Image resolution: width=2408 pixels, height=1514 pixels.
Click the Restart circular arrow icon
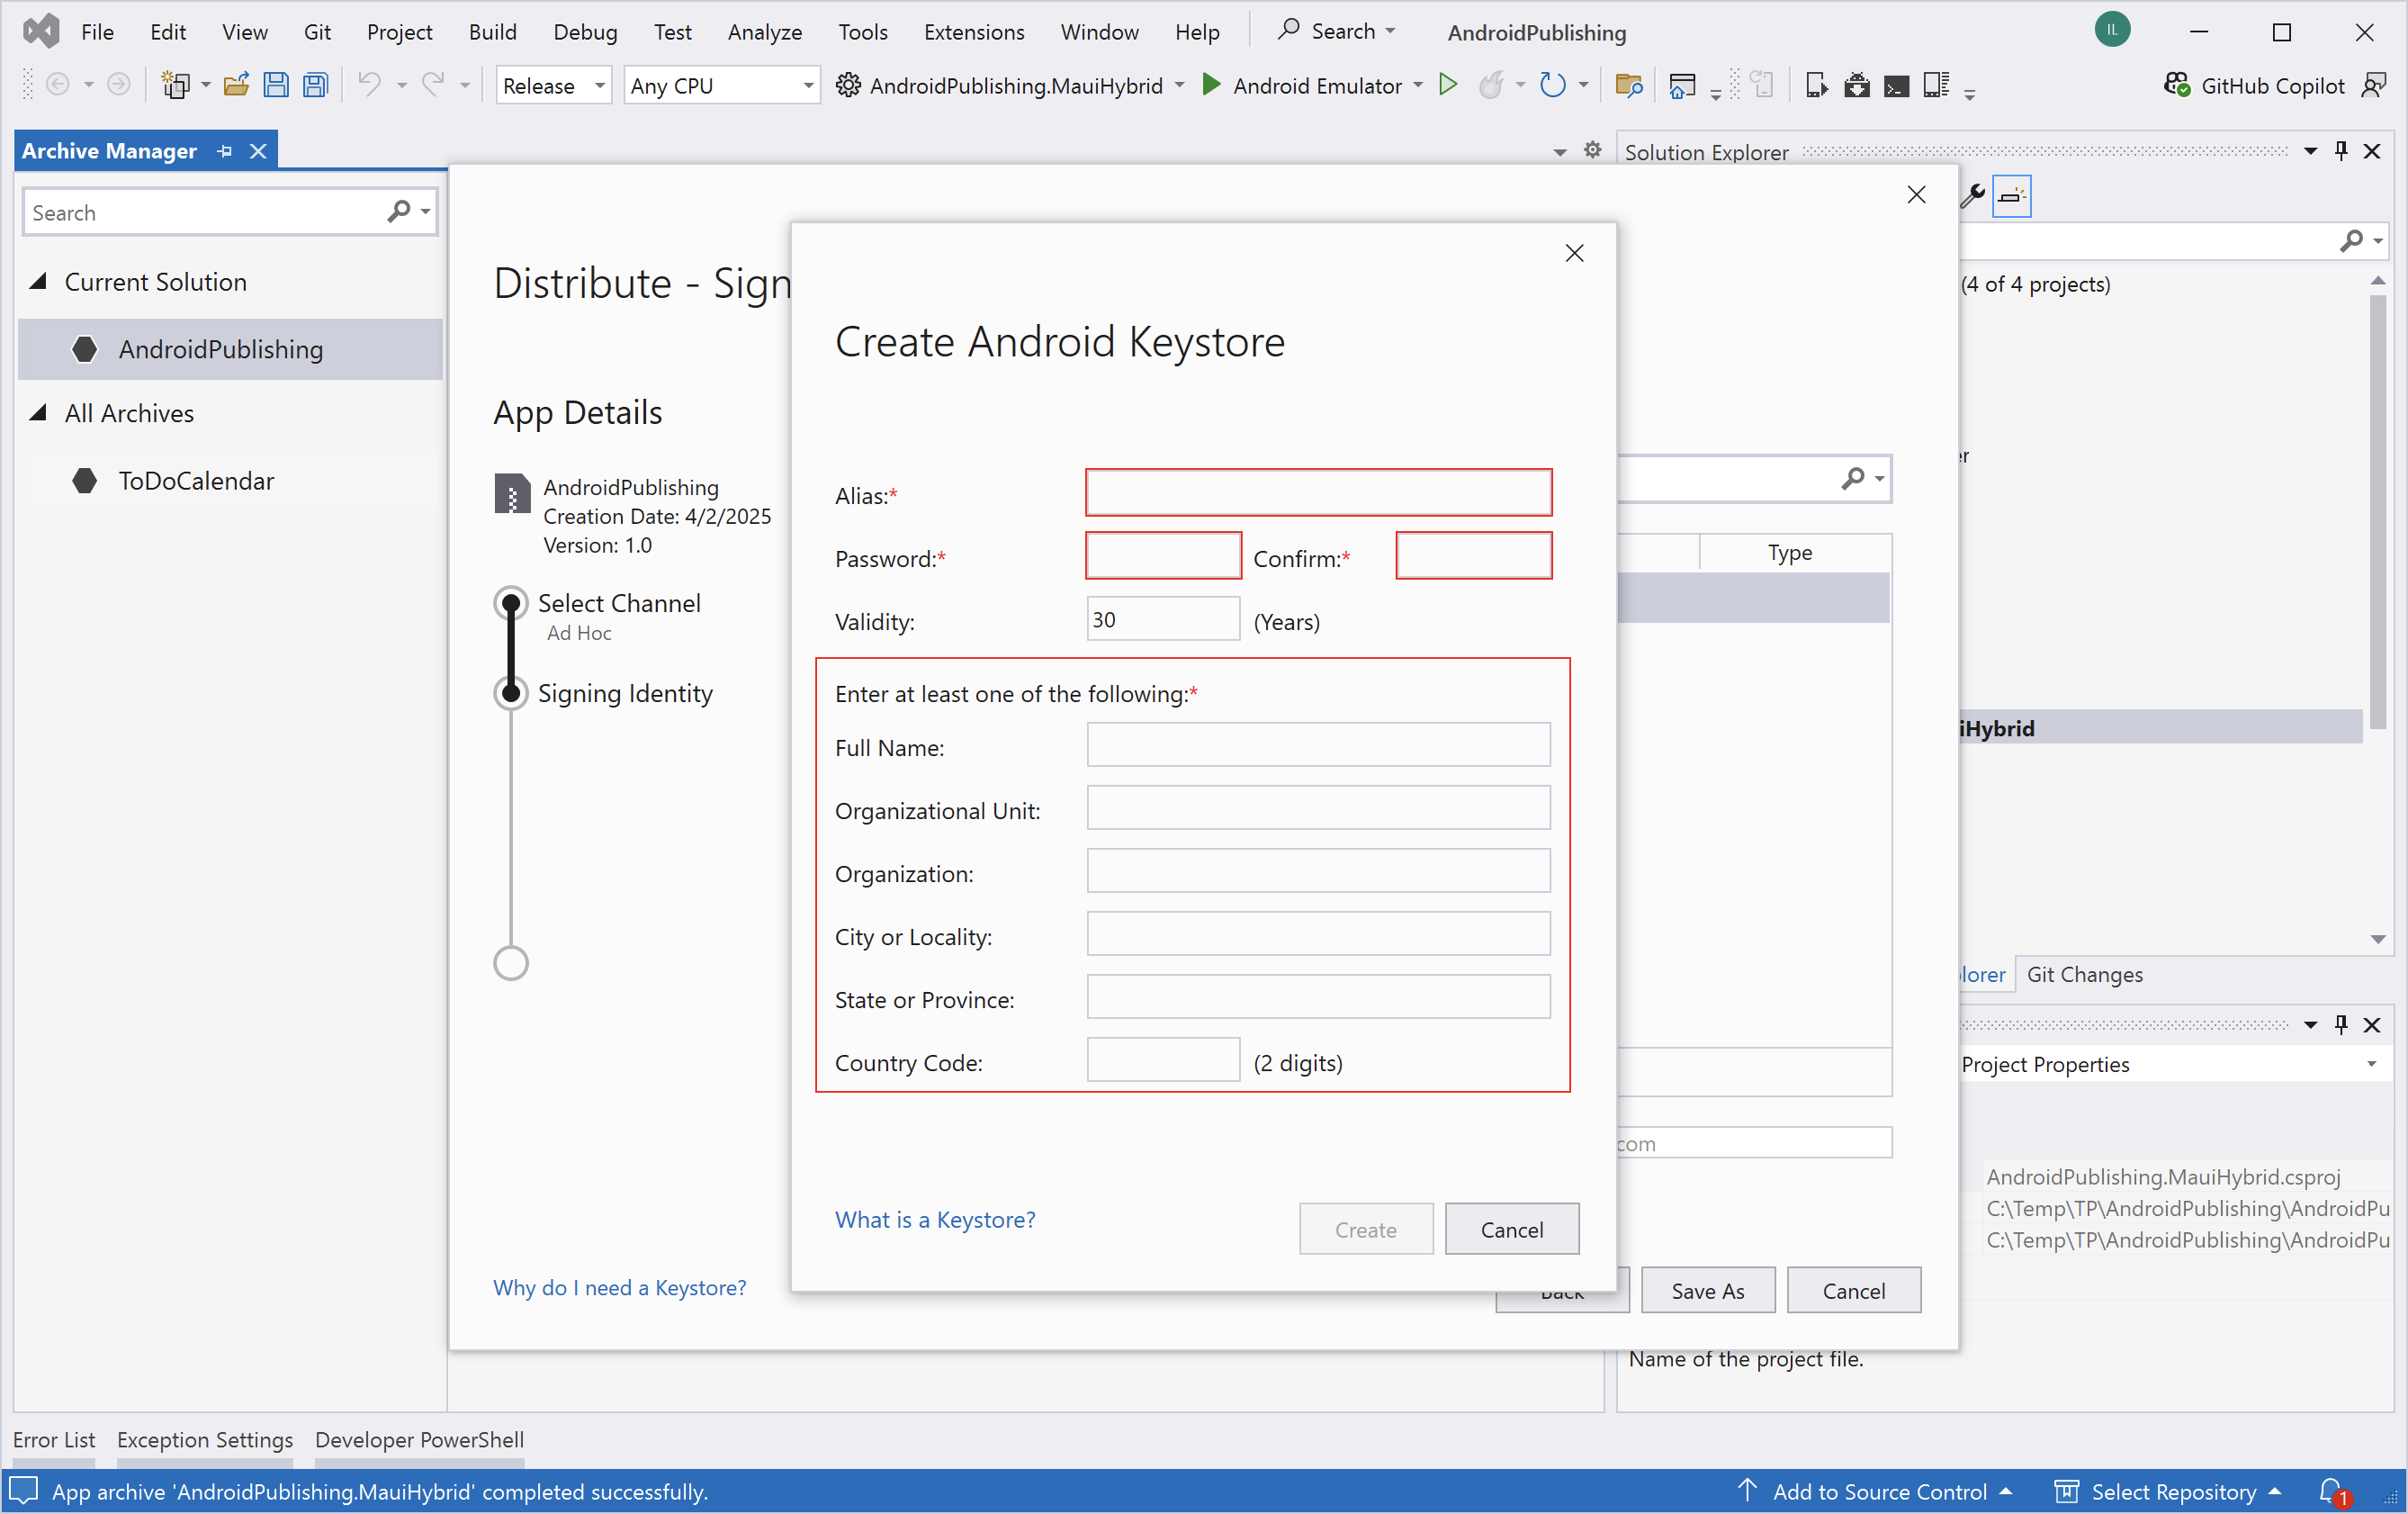tap(1553, 85)
